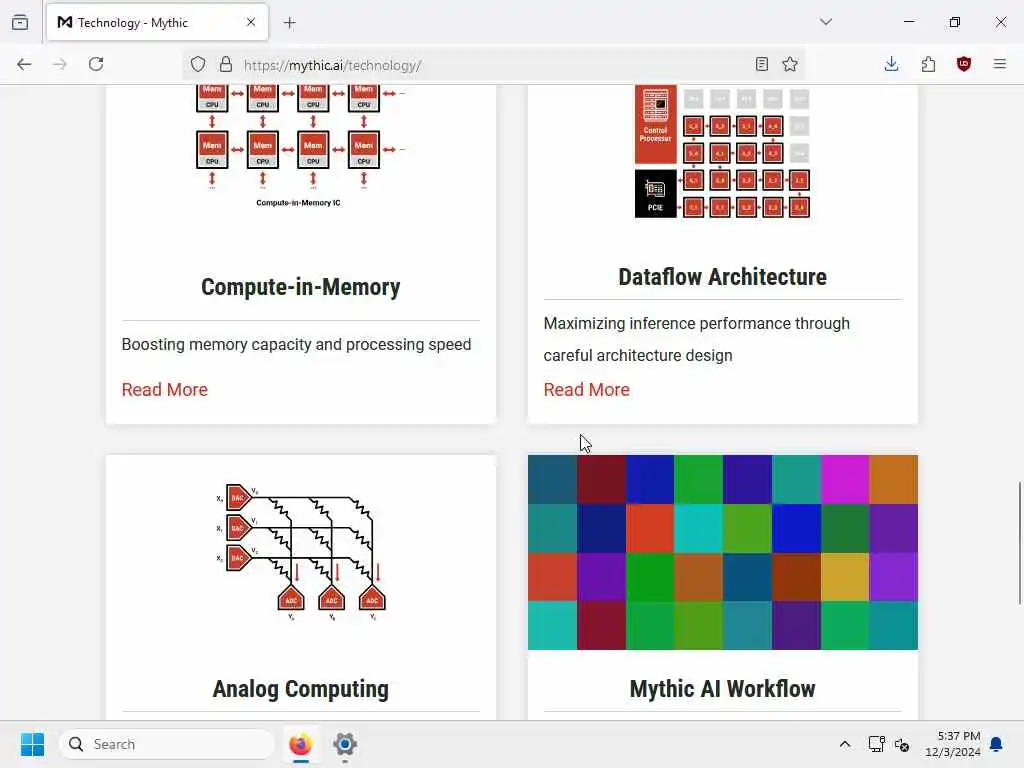The width and height of the screenshot is (1024, 768).
Task: Open the downloads panel
Action: point(891,64)
